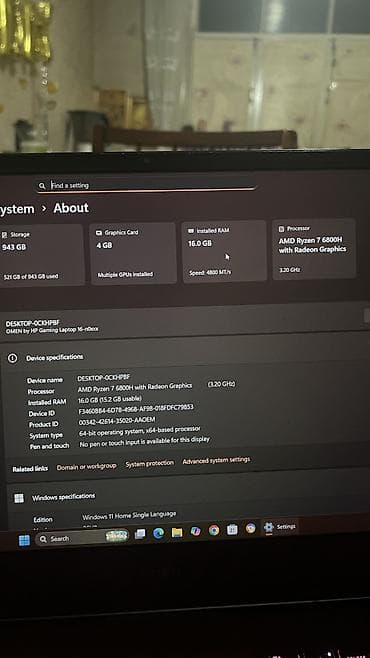Click Windows 11 Home Single Language edition
This screenshot has height=658, width=370.
click(129, 516)
